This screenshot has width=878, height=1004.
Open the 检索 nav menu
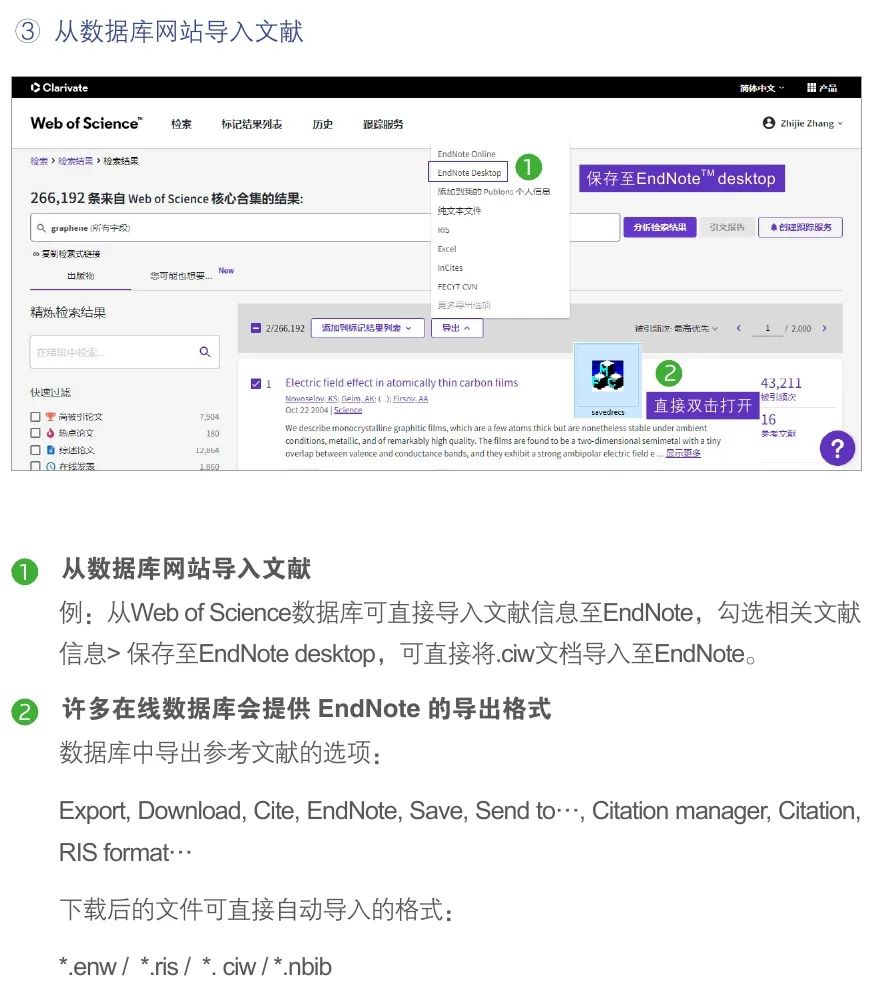click(x=181, y=124)
